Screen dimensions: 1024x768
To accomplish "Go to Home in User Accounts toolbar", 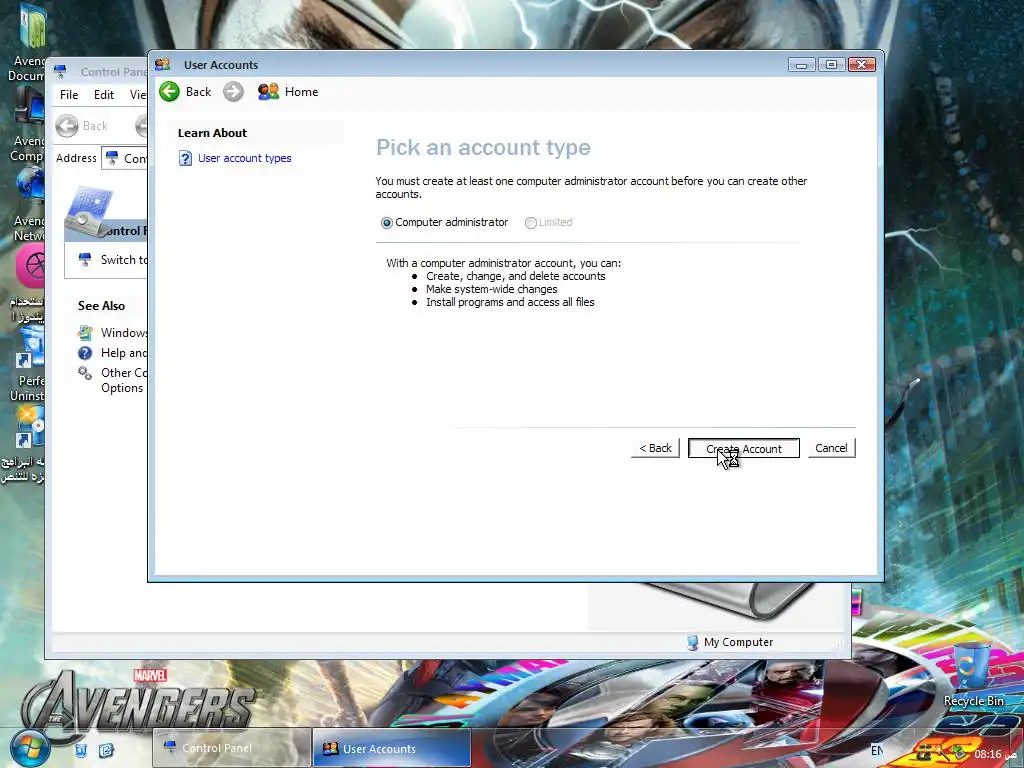I will 288,91.
